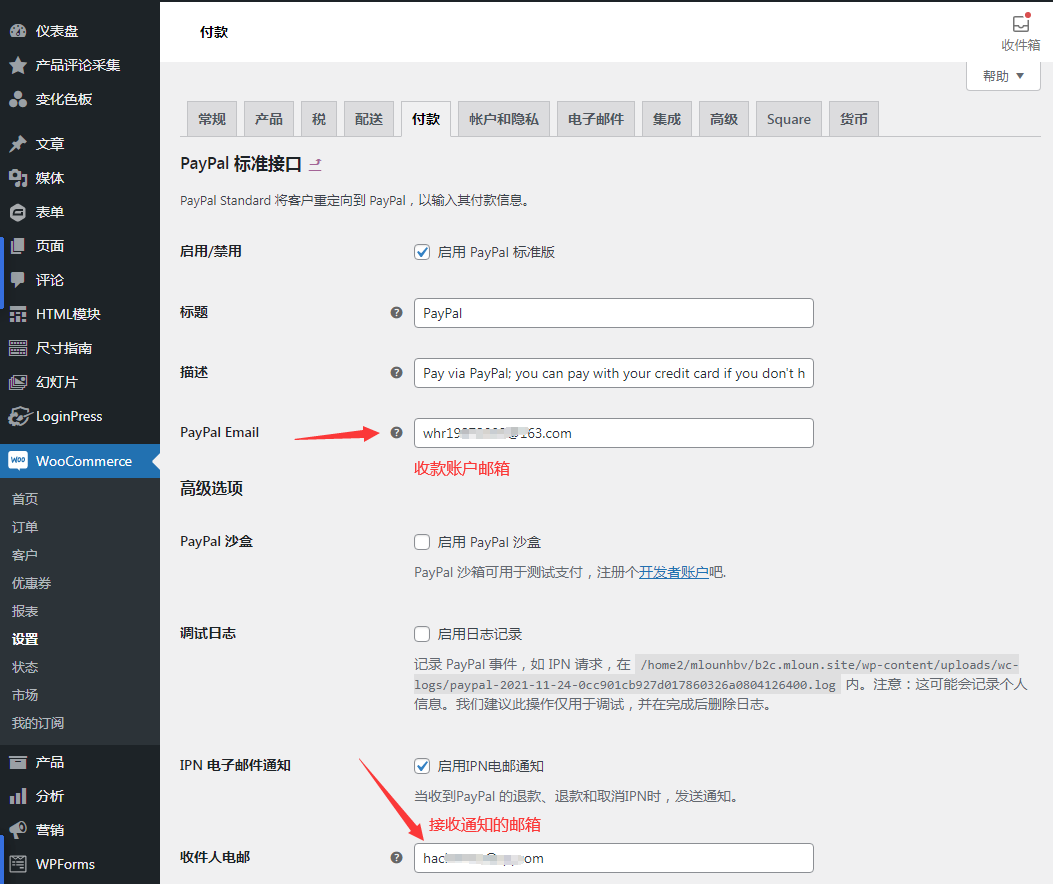Go to WooCommerce 首页 submenu
This screenshot has width=1053, height=884.
(x=26, y=498)
